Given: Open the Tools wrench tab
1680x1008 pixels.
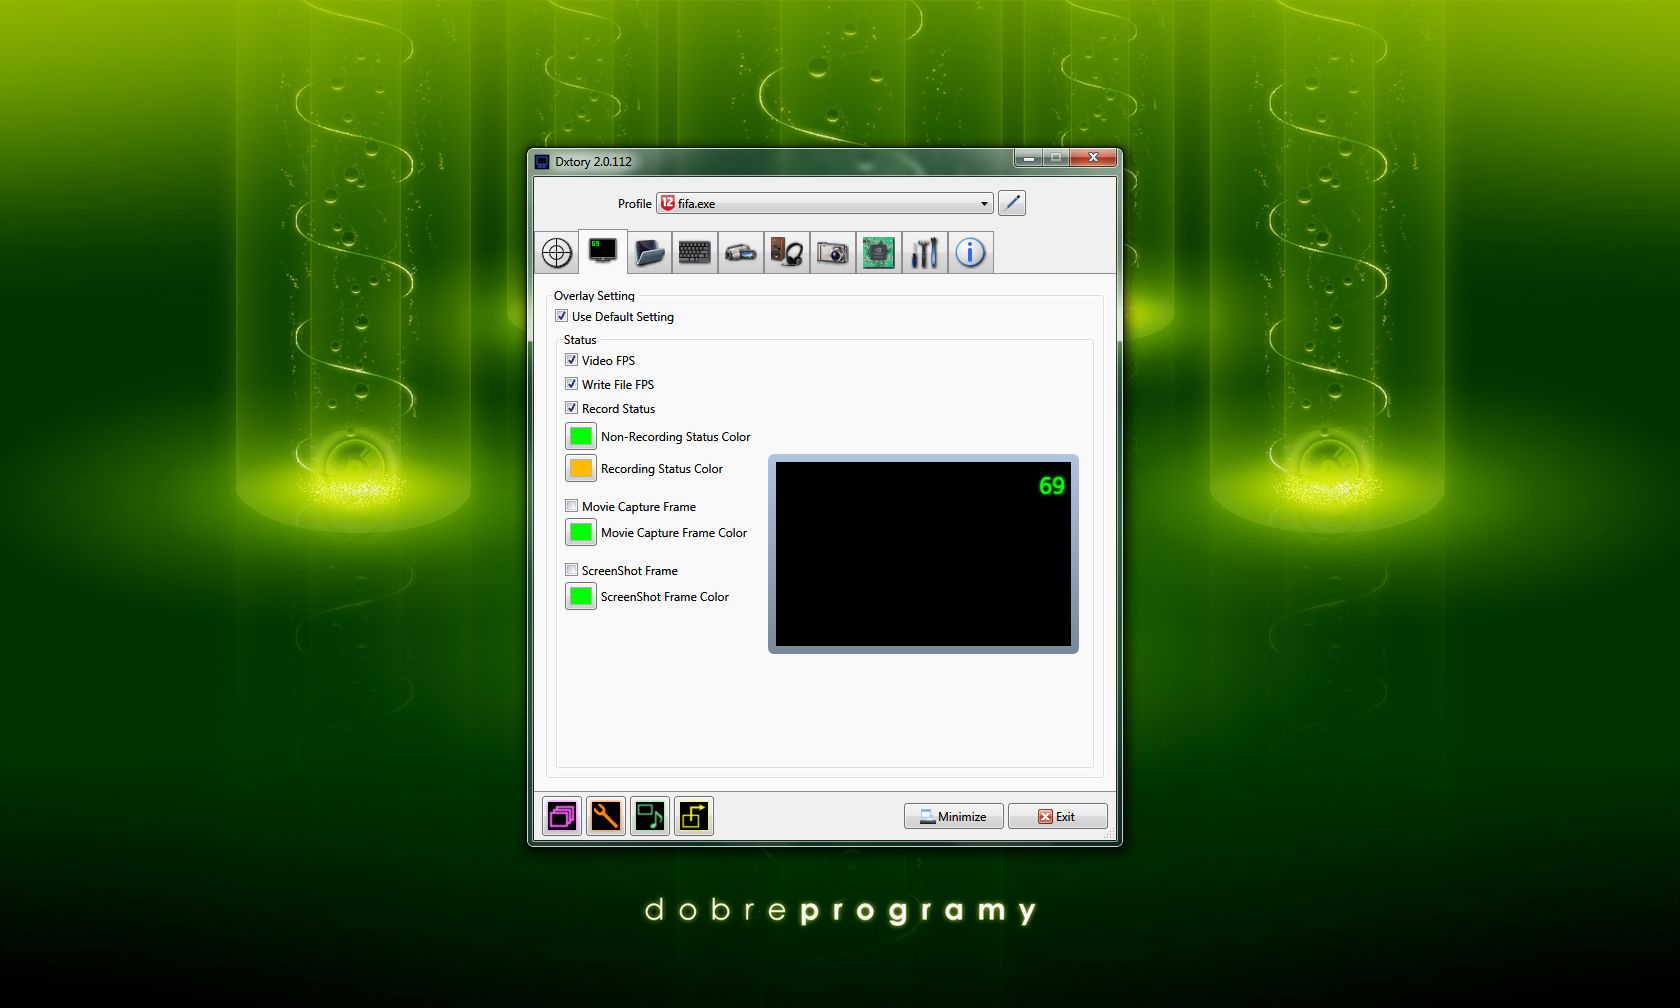Looking at the screenshot, I should pos(924,252).
